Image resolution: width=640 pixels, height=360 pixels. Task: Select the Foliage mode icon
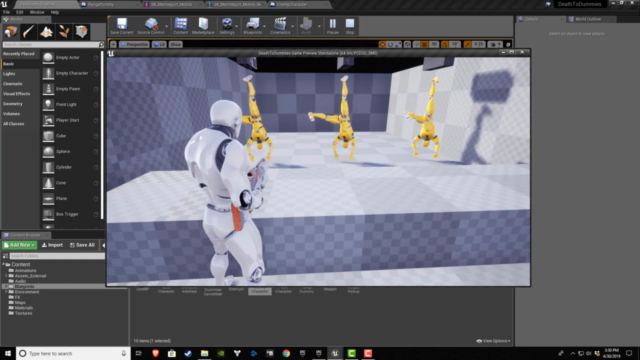pyautogui.click(x=64, y=32)
